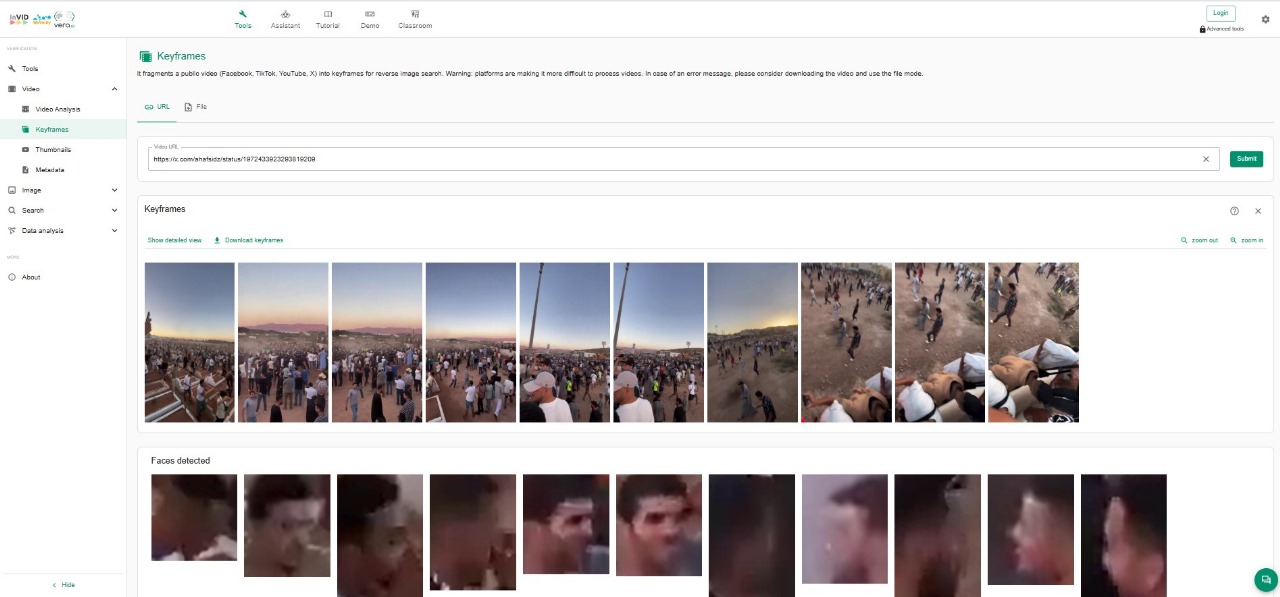This screenshot has height=597, width=1280.
Task: Click zoom out for keyframes
Action: pyautogui.click(x=1199, y=240)
